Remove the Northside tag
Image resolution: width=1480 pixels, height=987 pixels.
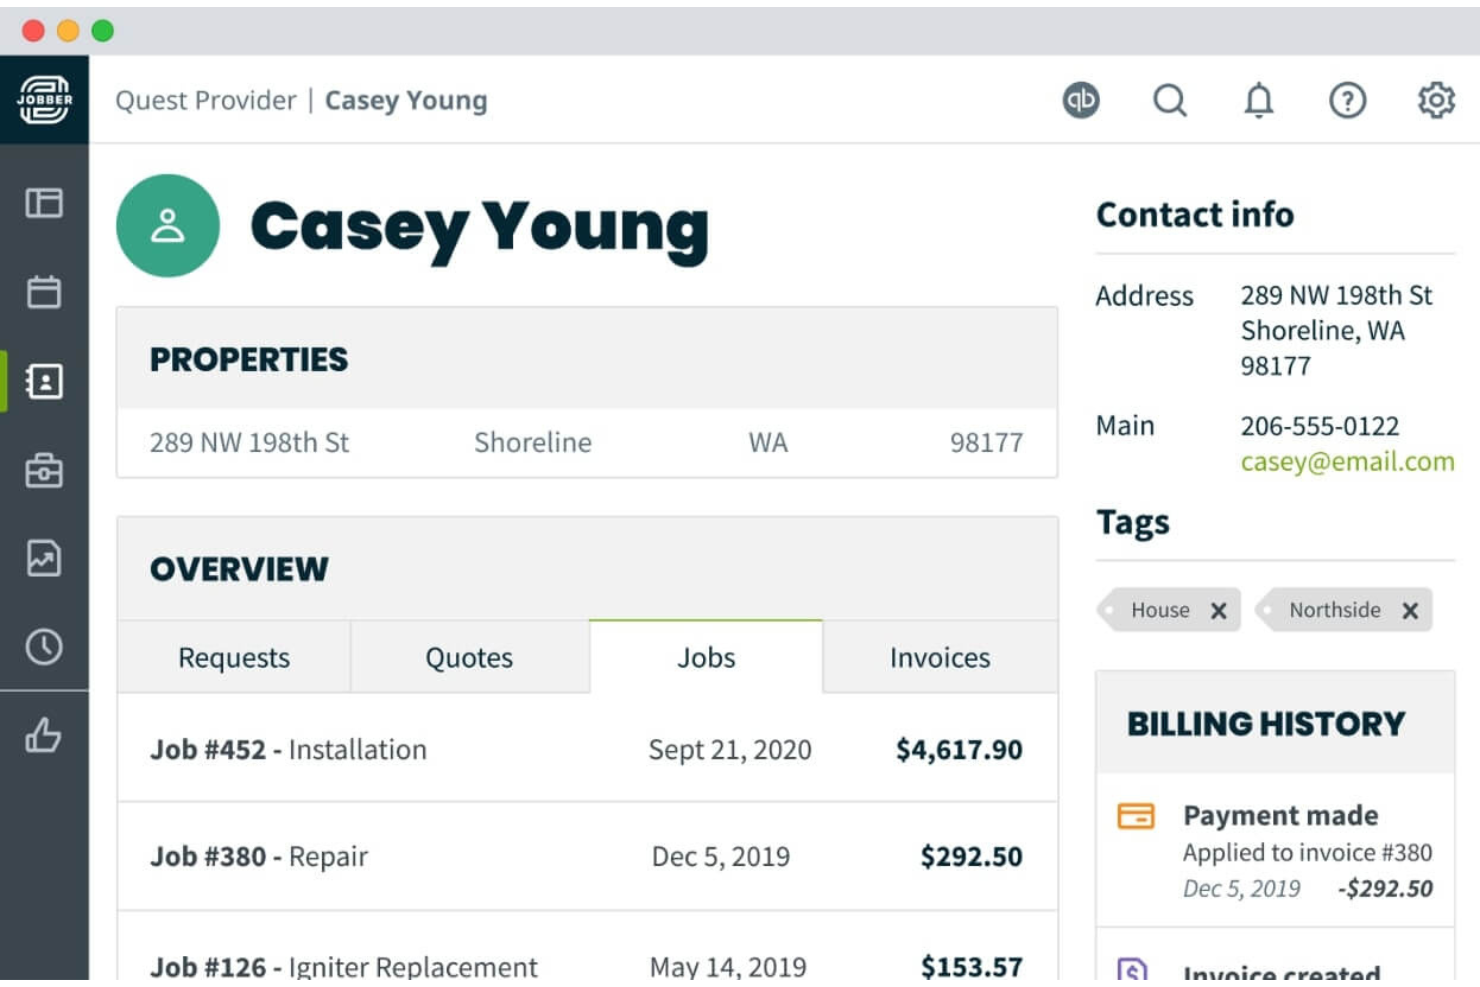coord(1410,611)
